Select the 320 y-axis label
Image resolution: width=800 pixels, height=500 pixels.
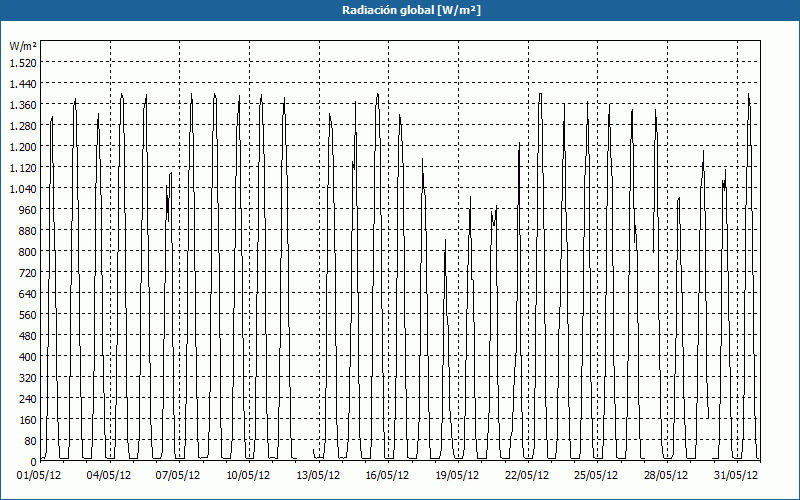[x=29, y=378]
